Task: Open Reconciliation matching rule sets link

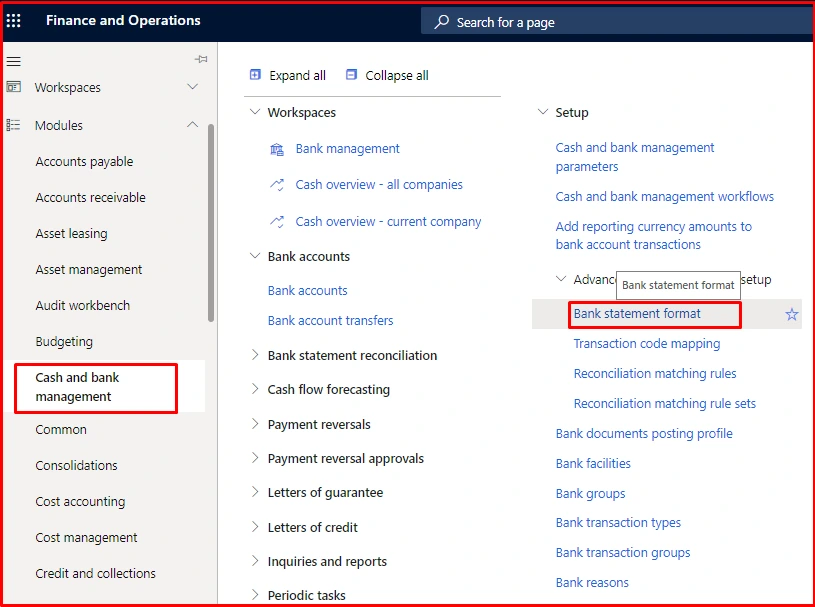Action: tap(664, 404)
